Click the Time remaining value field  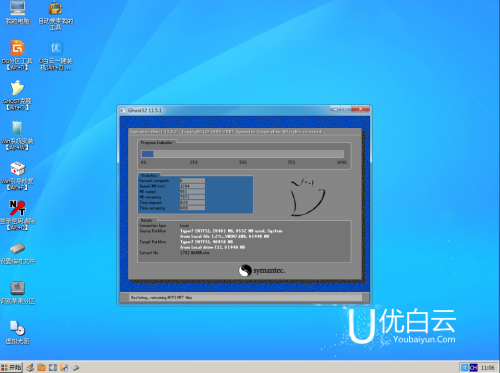[x=192, y=208]
